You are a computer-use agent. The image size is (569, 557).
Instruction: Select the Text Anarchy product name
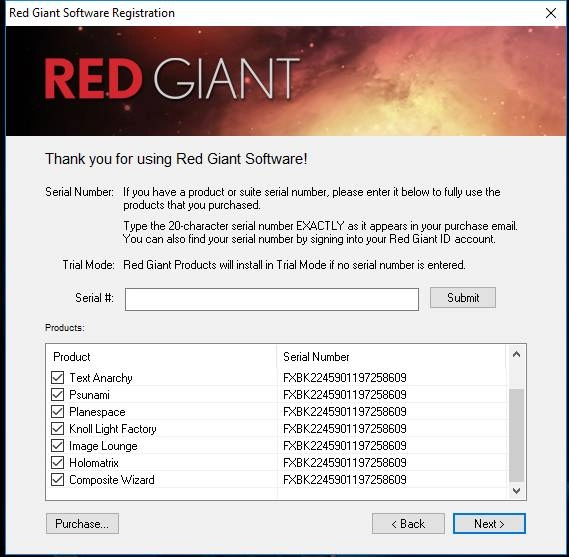[x=101, y=378]
